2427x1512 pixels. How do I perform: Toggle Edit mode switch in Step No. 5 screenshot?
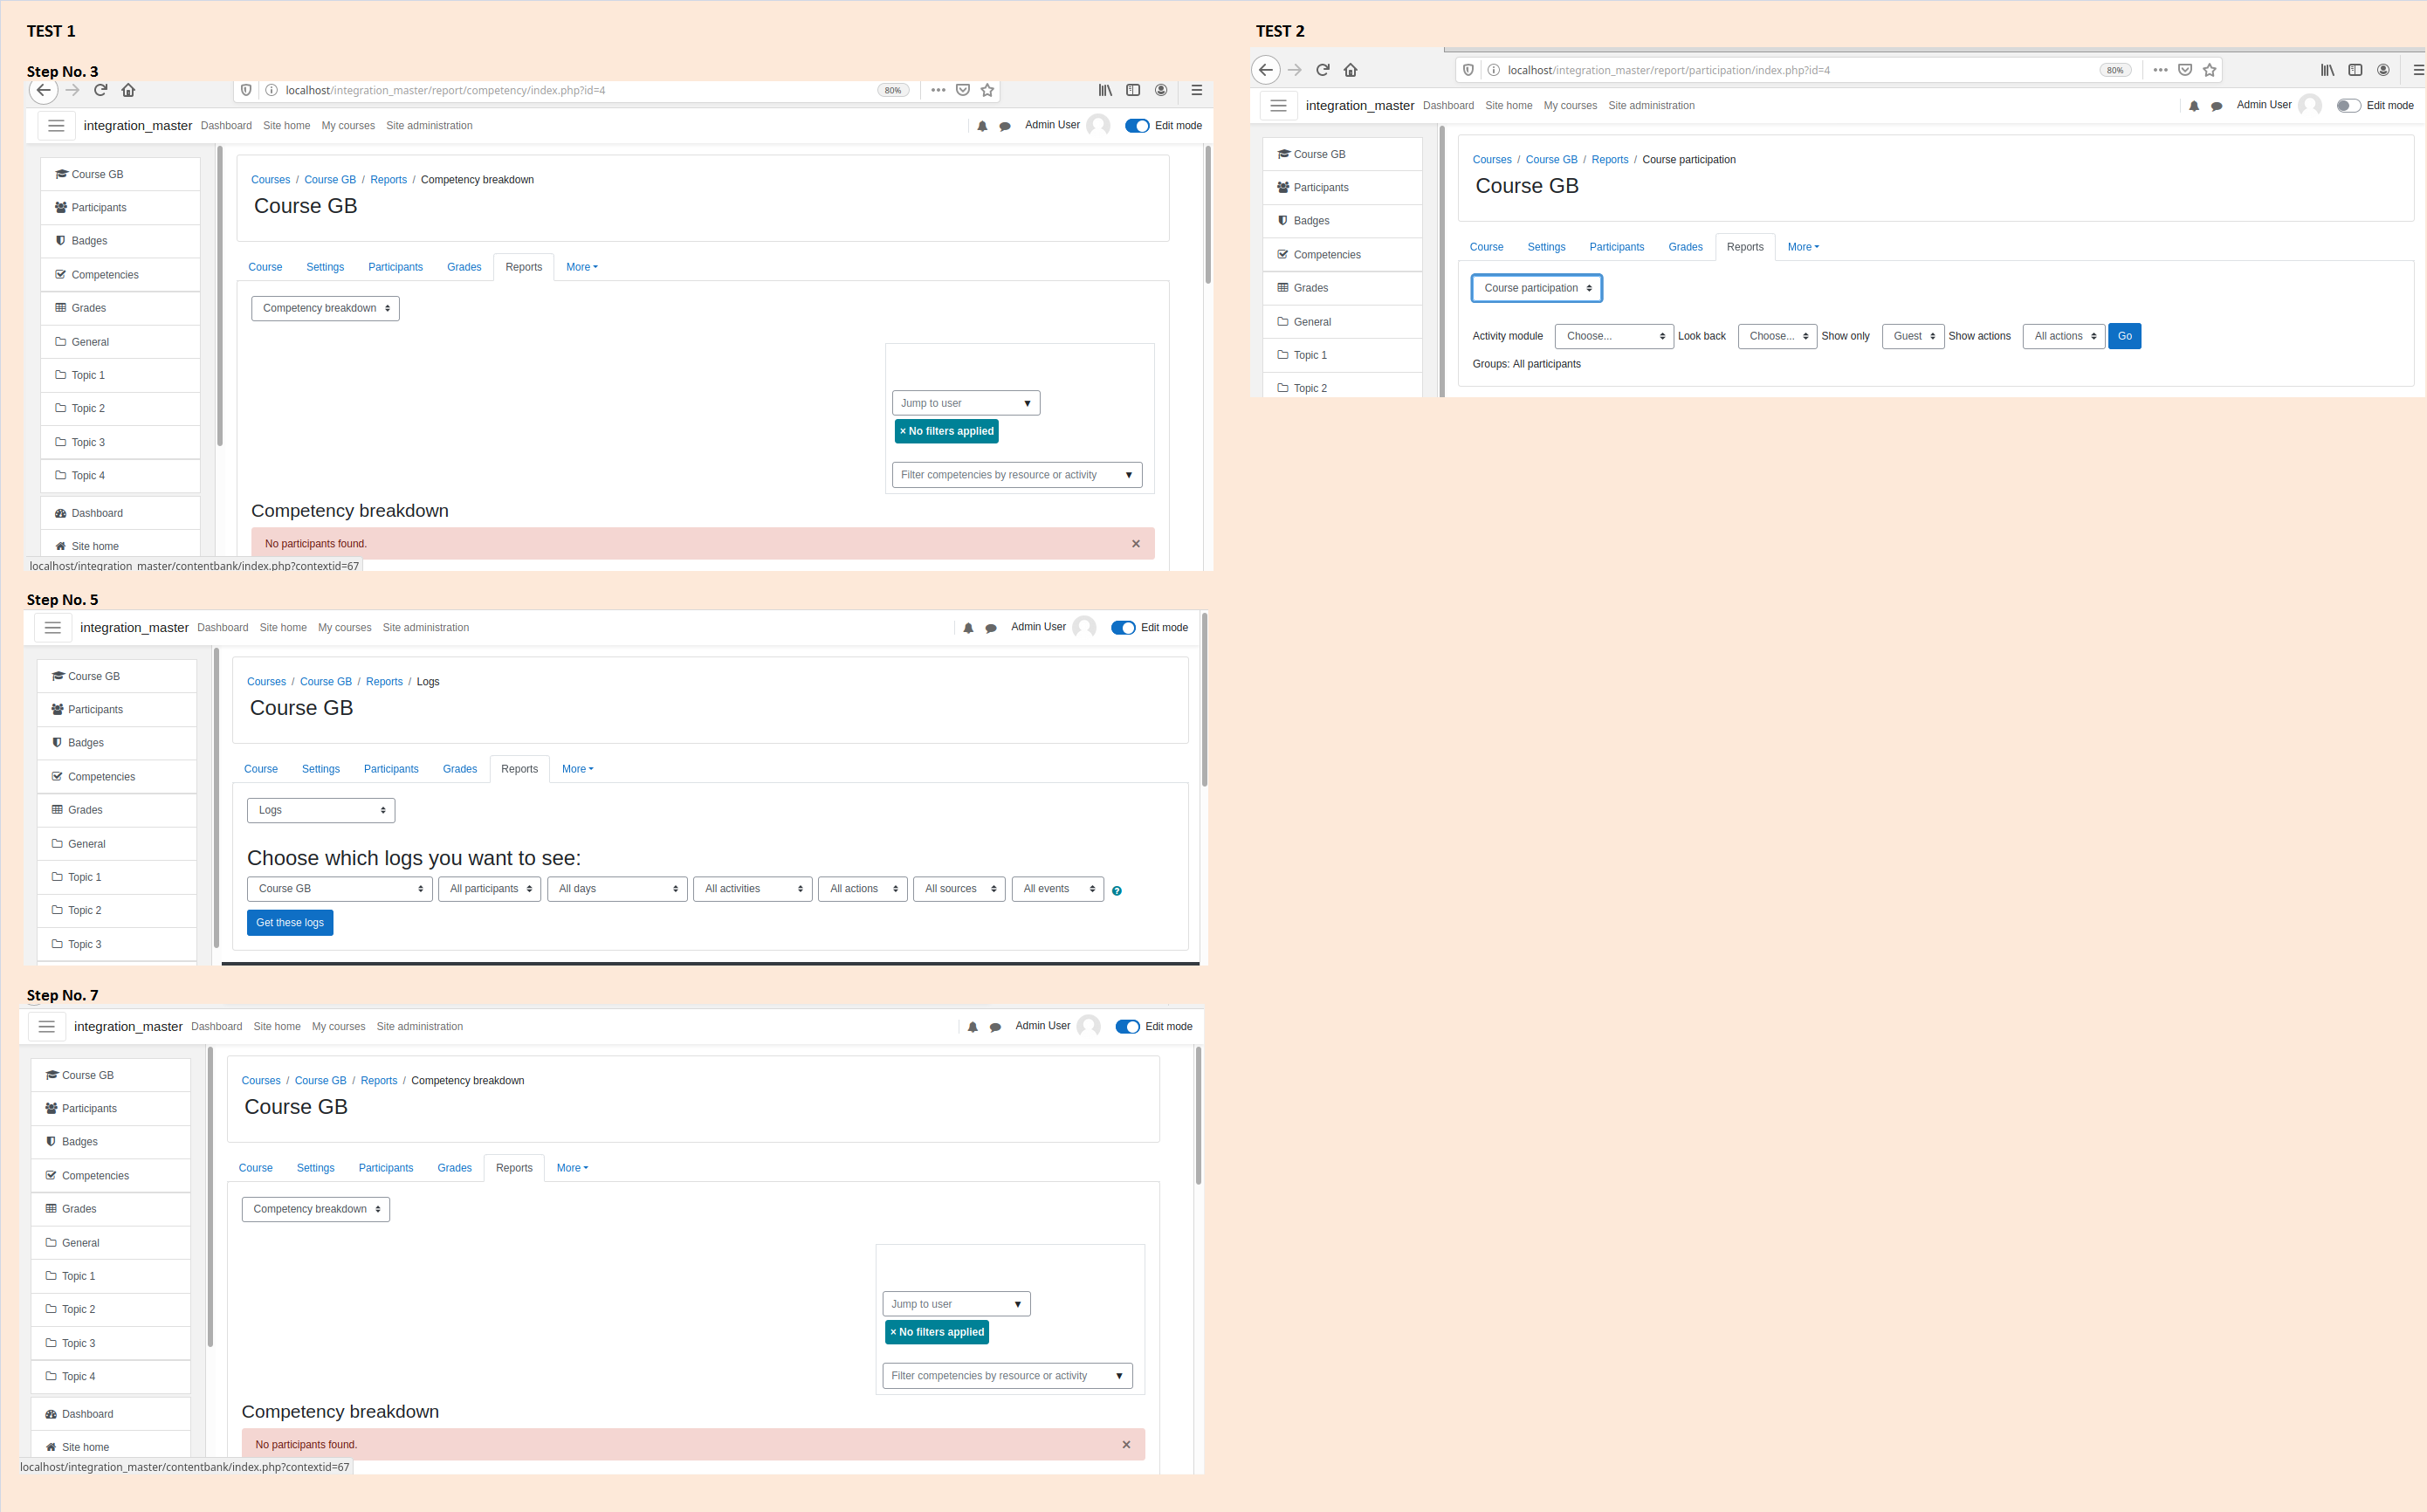(1123, 628)
